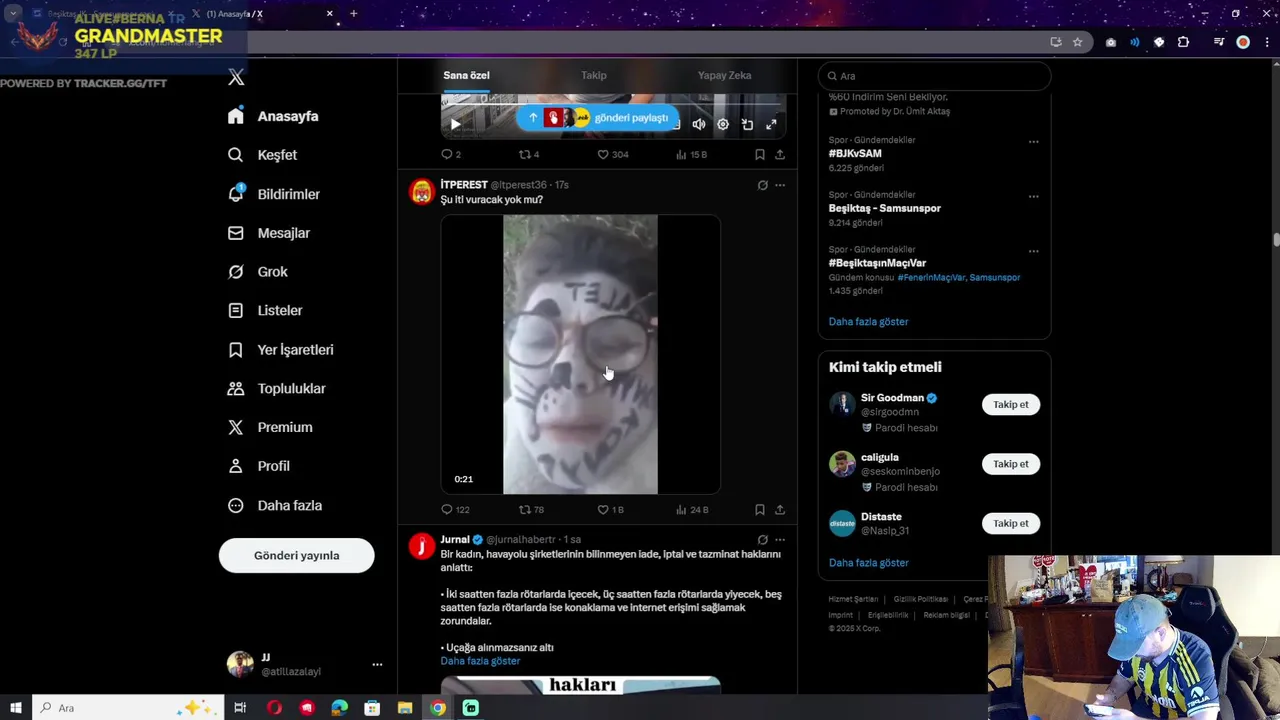Toggle picture-in-picture on top video
This screenshot has width=1280, height=720.
tap(747, 124)
